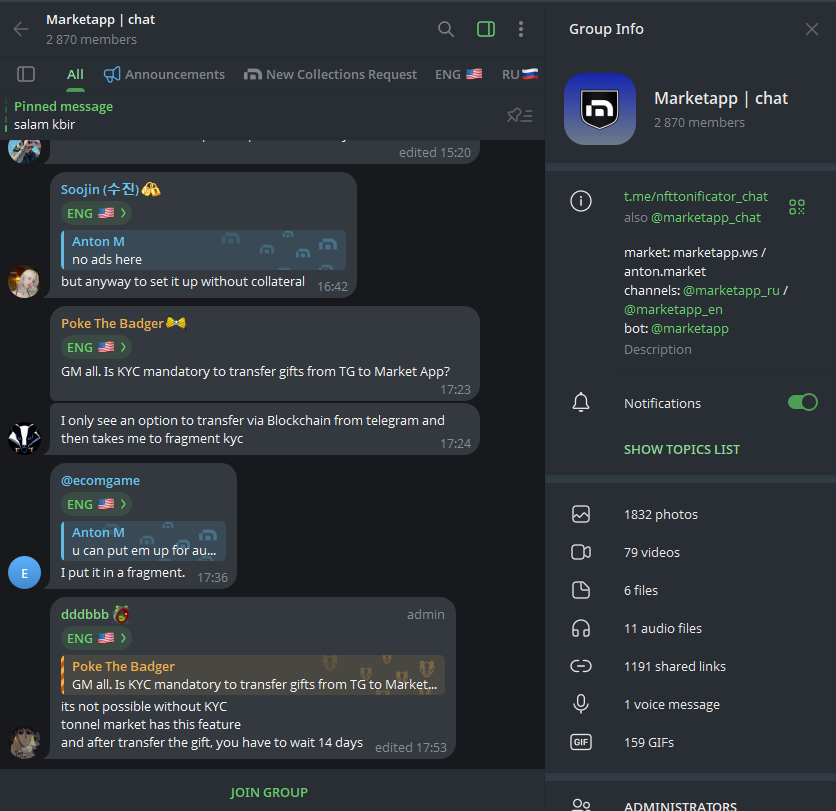836x811 pixels.
Task: Click sender name Poke The Badger
Action: (112, 323)
